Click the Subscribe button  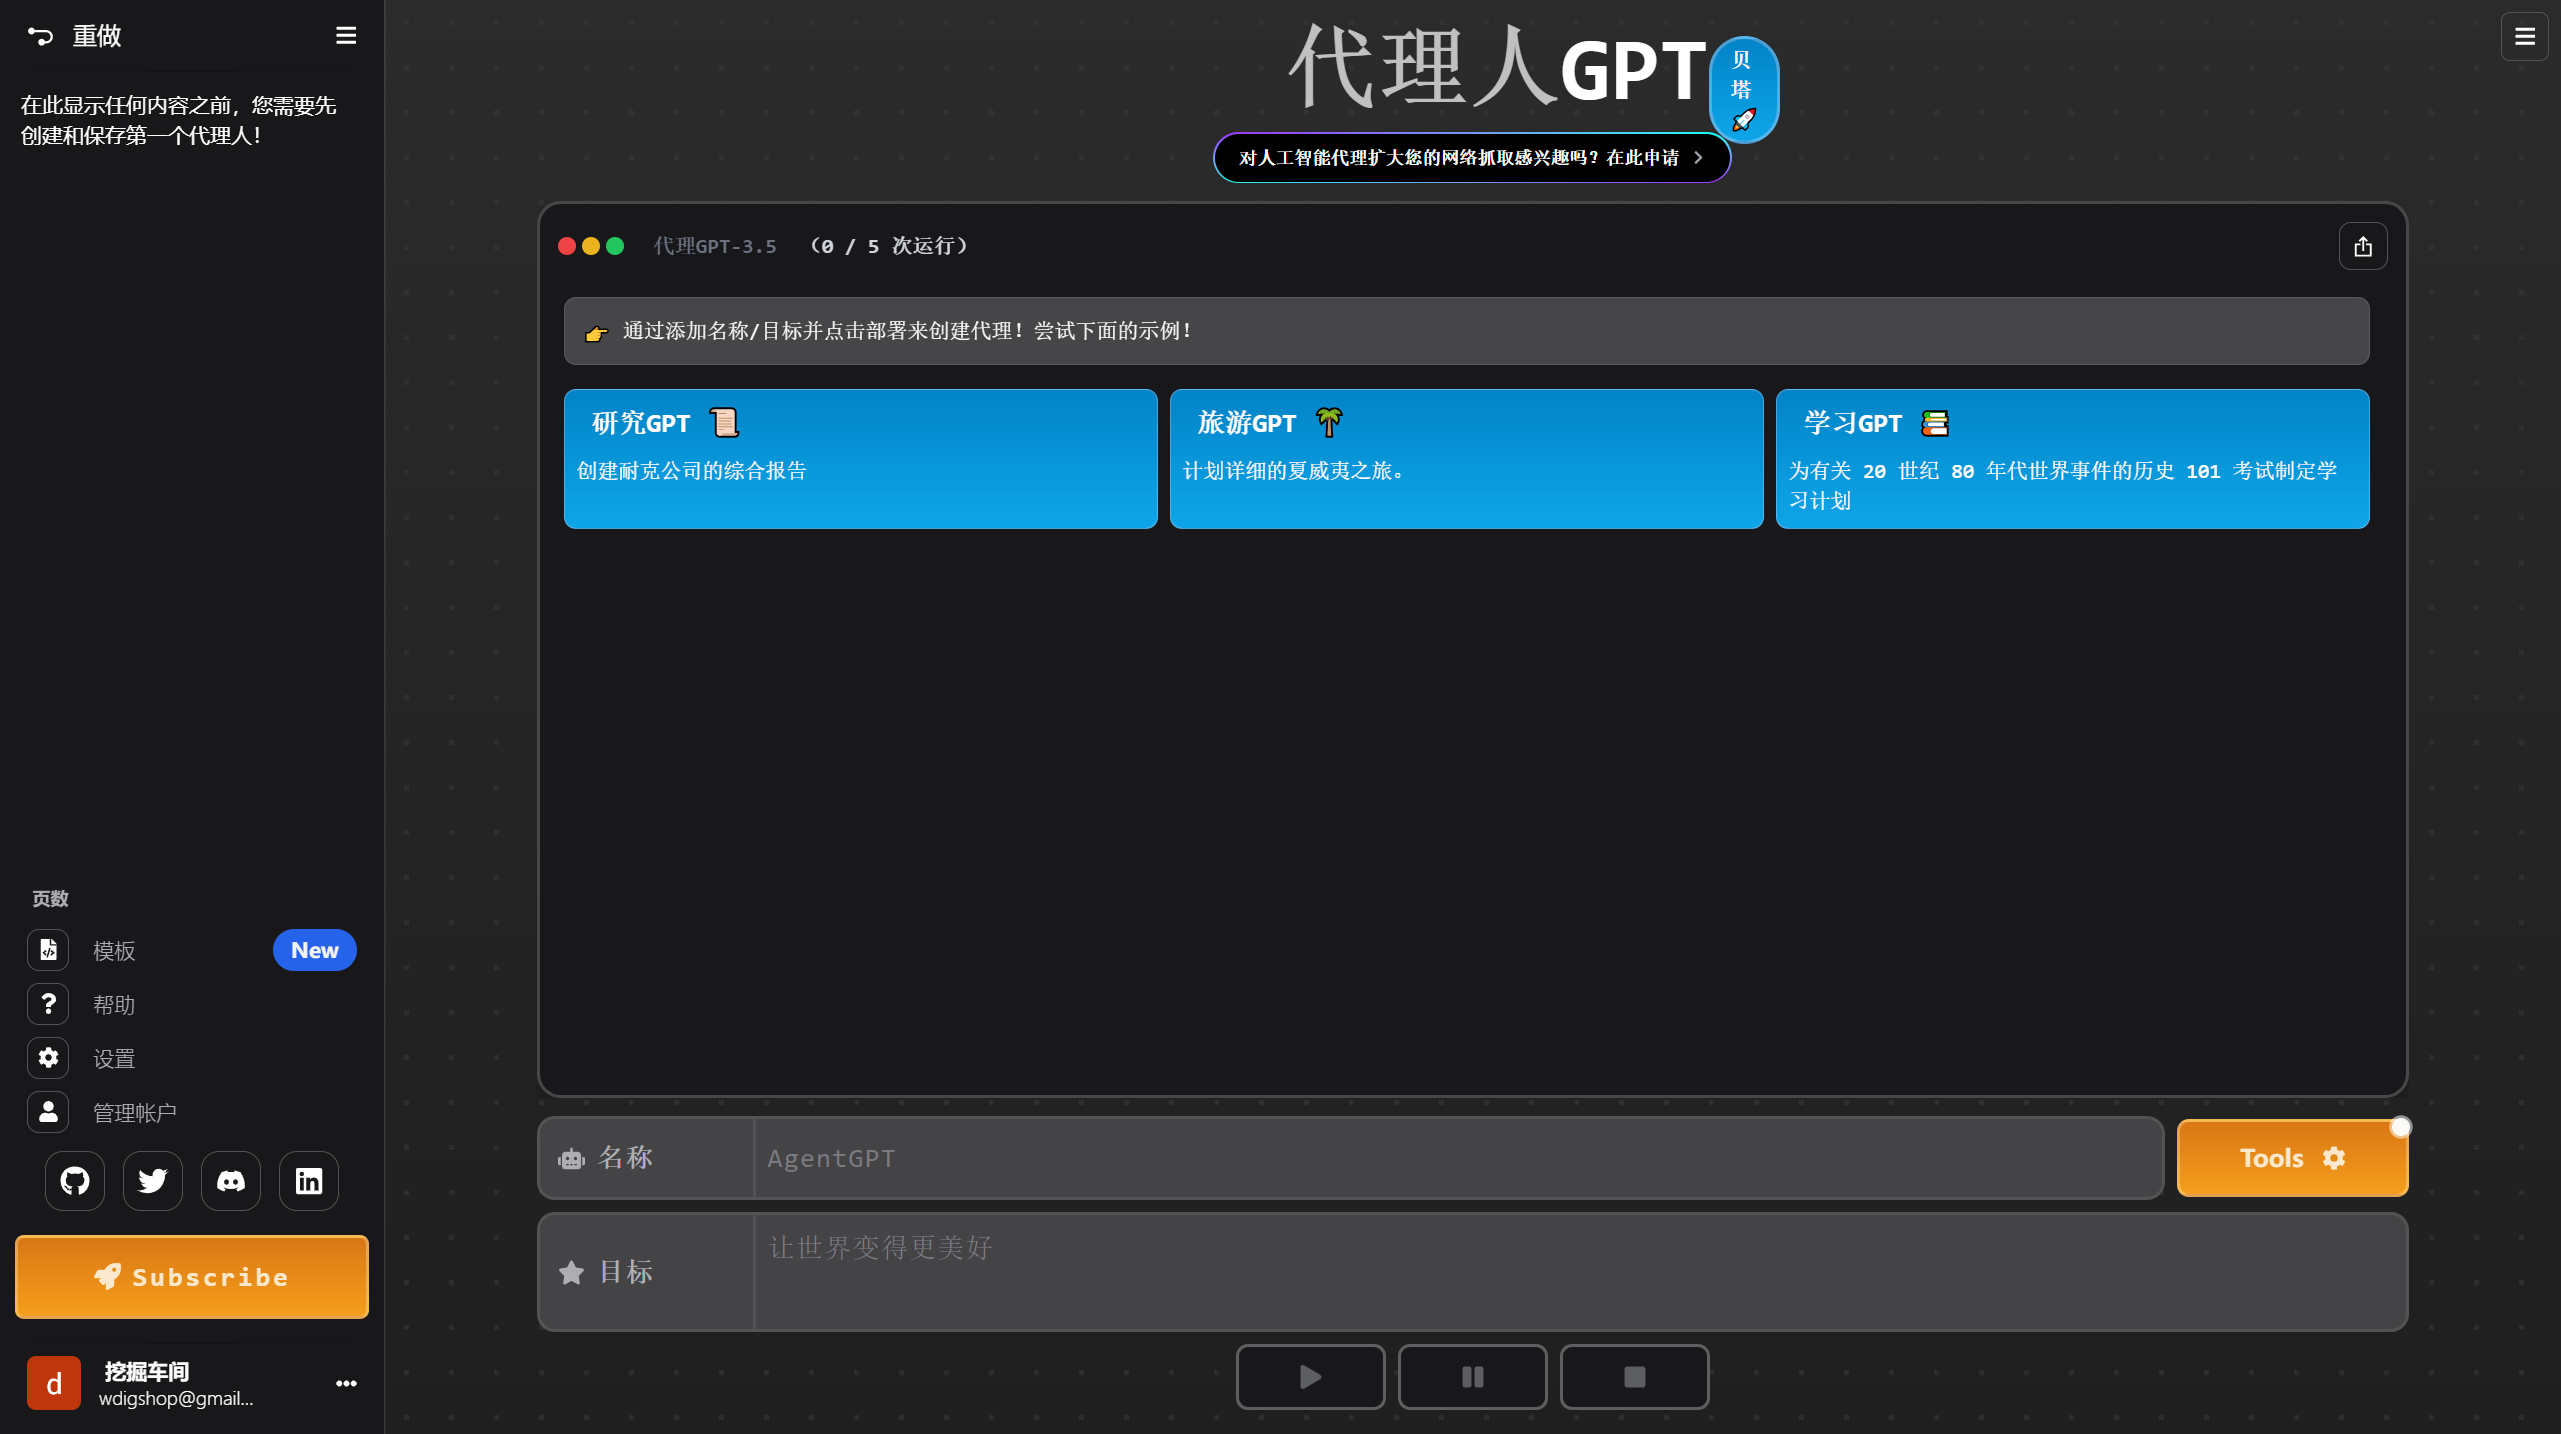click(x=191, y=1277)
